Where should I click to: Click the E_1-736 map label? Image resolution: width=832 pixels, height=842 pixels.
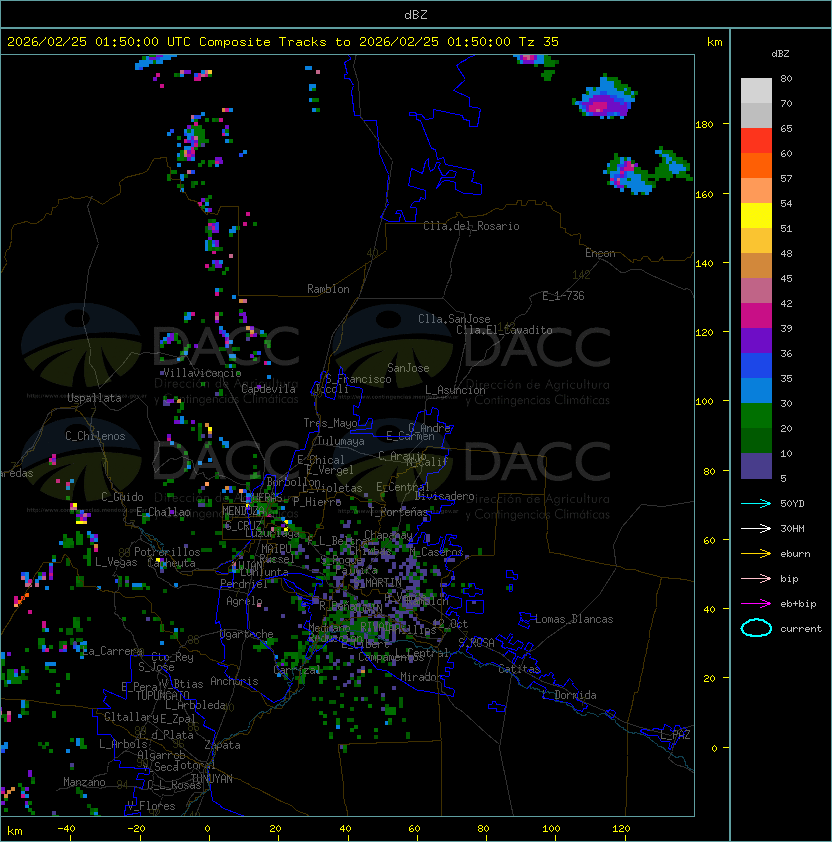[x=563, y=296]
